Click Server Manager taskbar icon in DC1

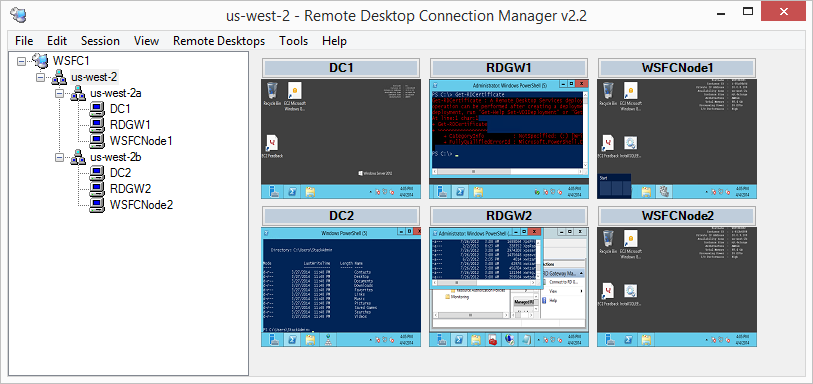coord(275,192)
